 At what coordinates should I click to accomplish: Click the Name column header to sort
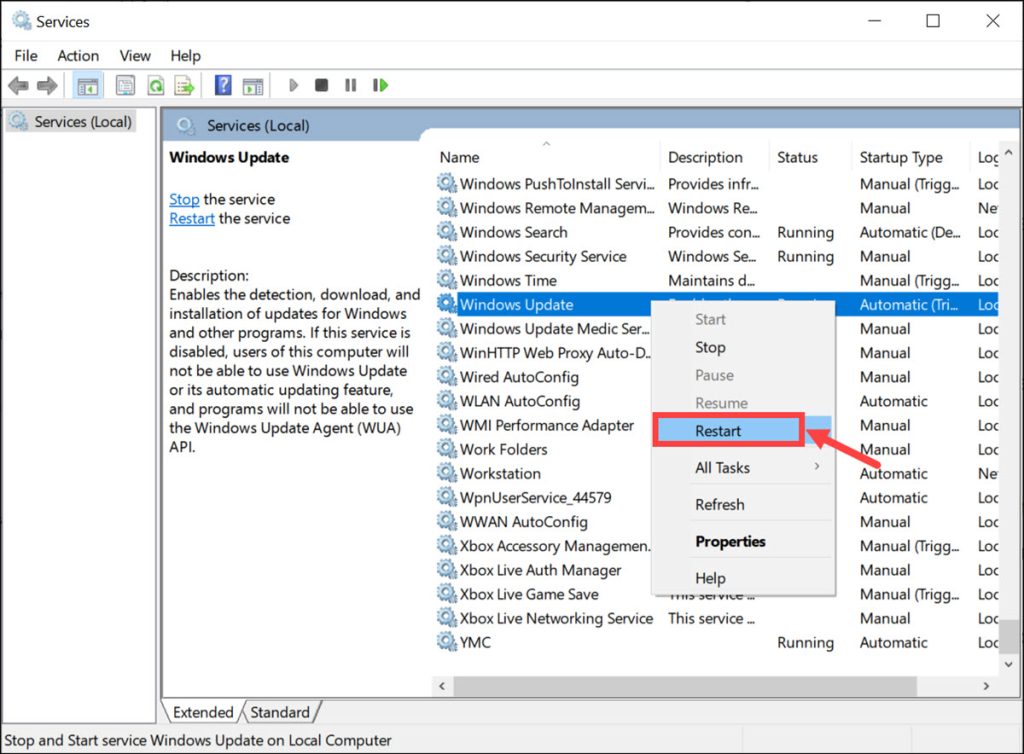(x=459, y=157)
